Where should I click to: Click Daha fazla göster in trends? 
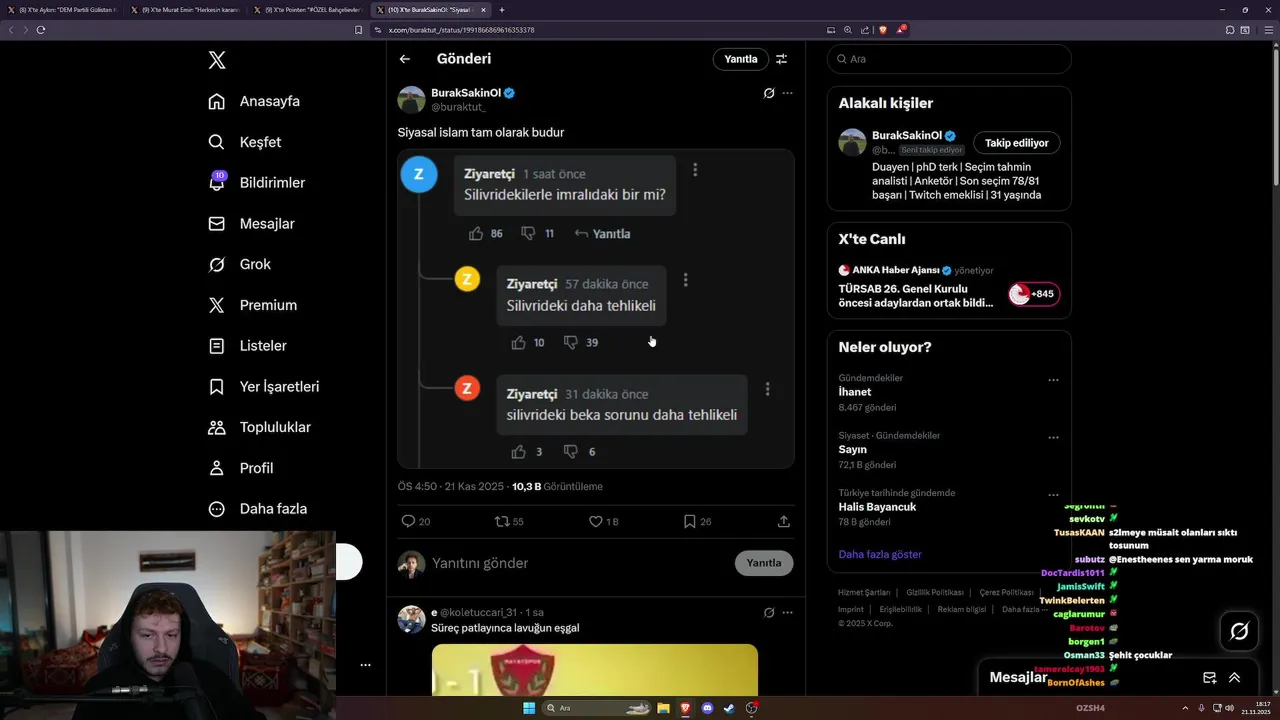[880, 554]
